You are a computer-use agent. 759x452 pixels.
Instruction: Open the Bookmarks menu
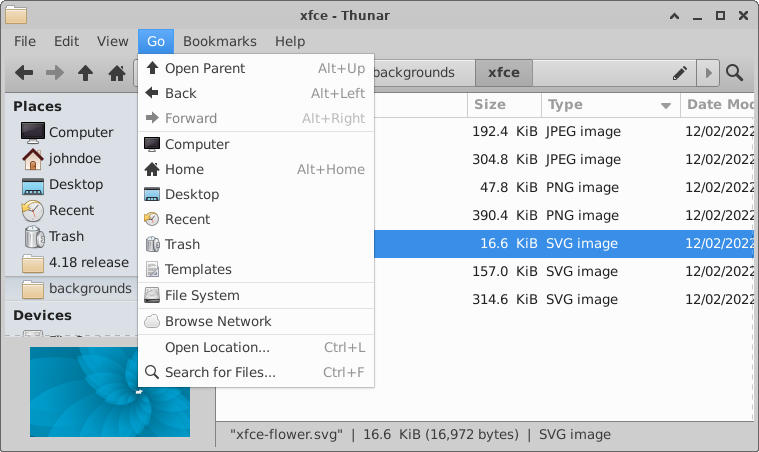coord(220,42)
